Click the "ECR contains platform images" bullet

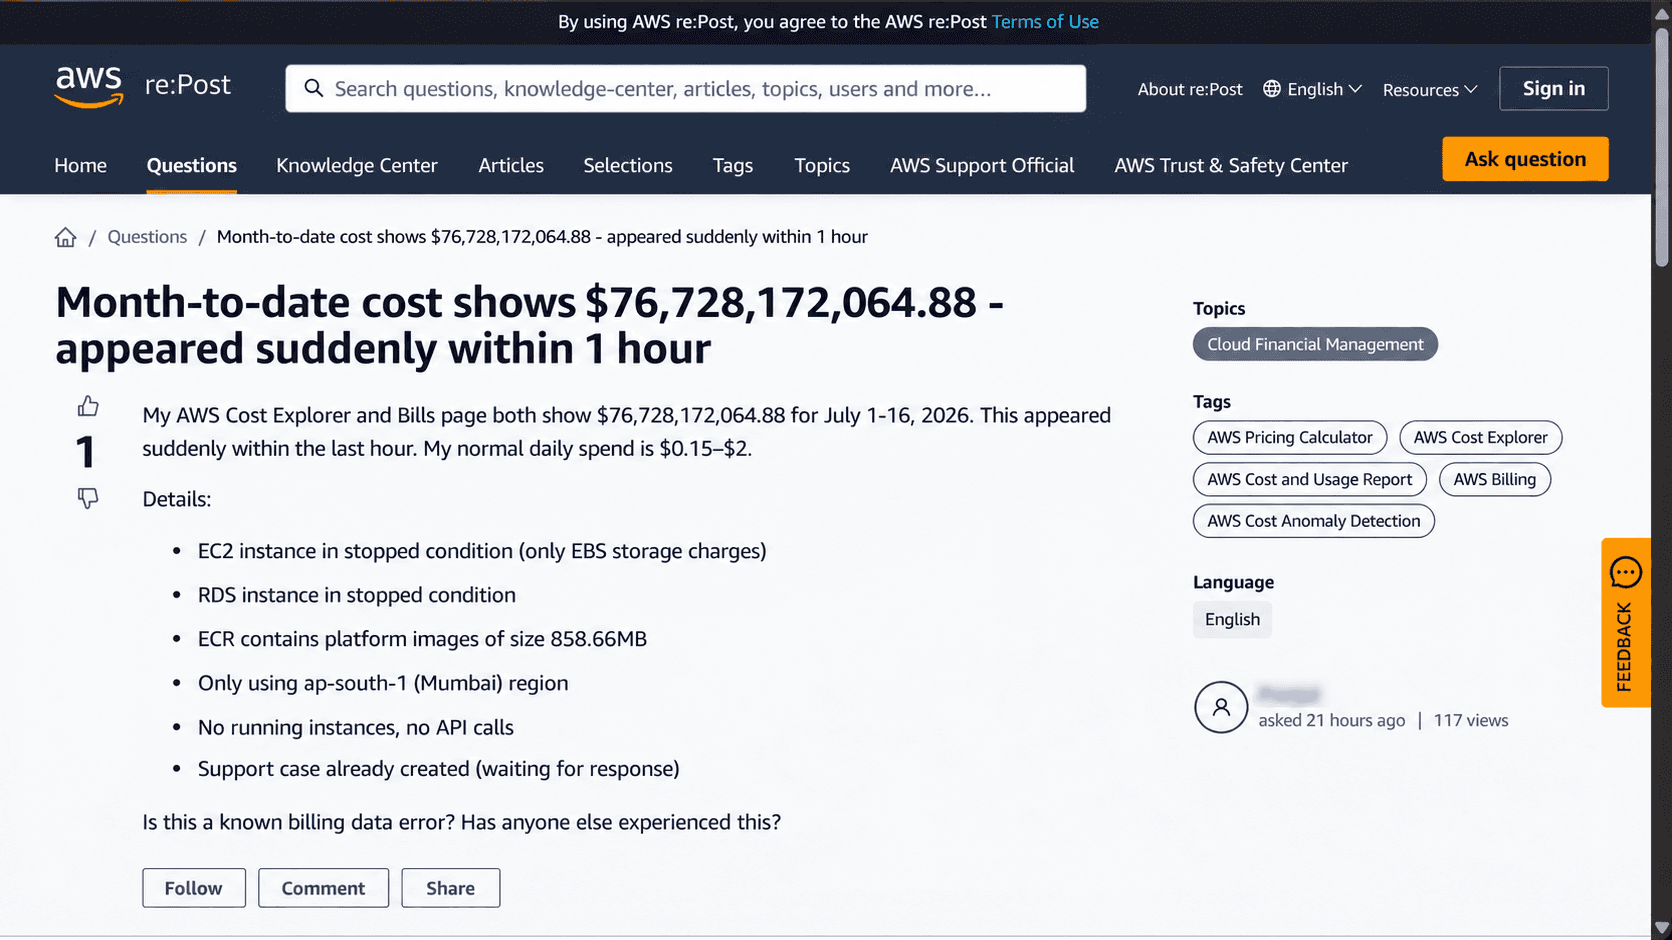coord(422,639)
